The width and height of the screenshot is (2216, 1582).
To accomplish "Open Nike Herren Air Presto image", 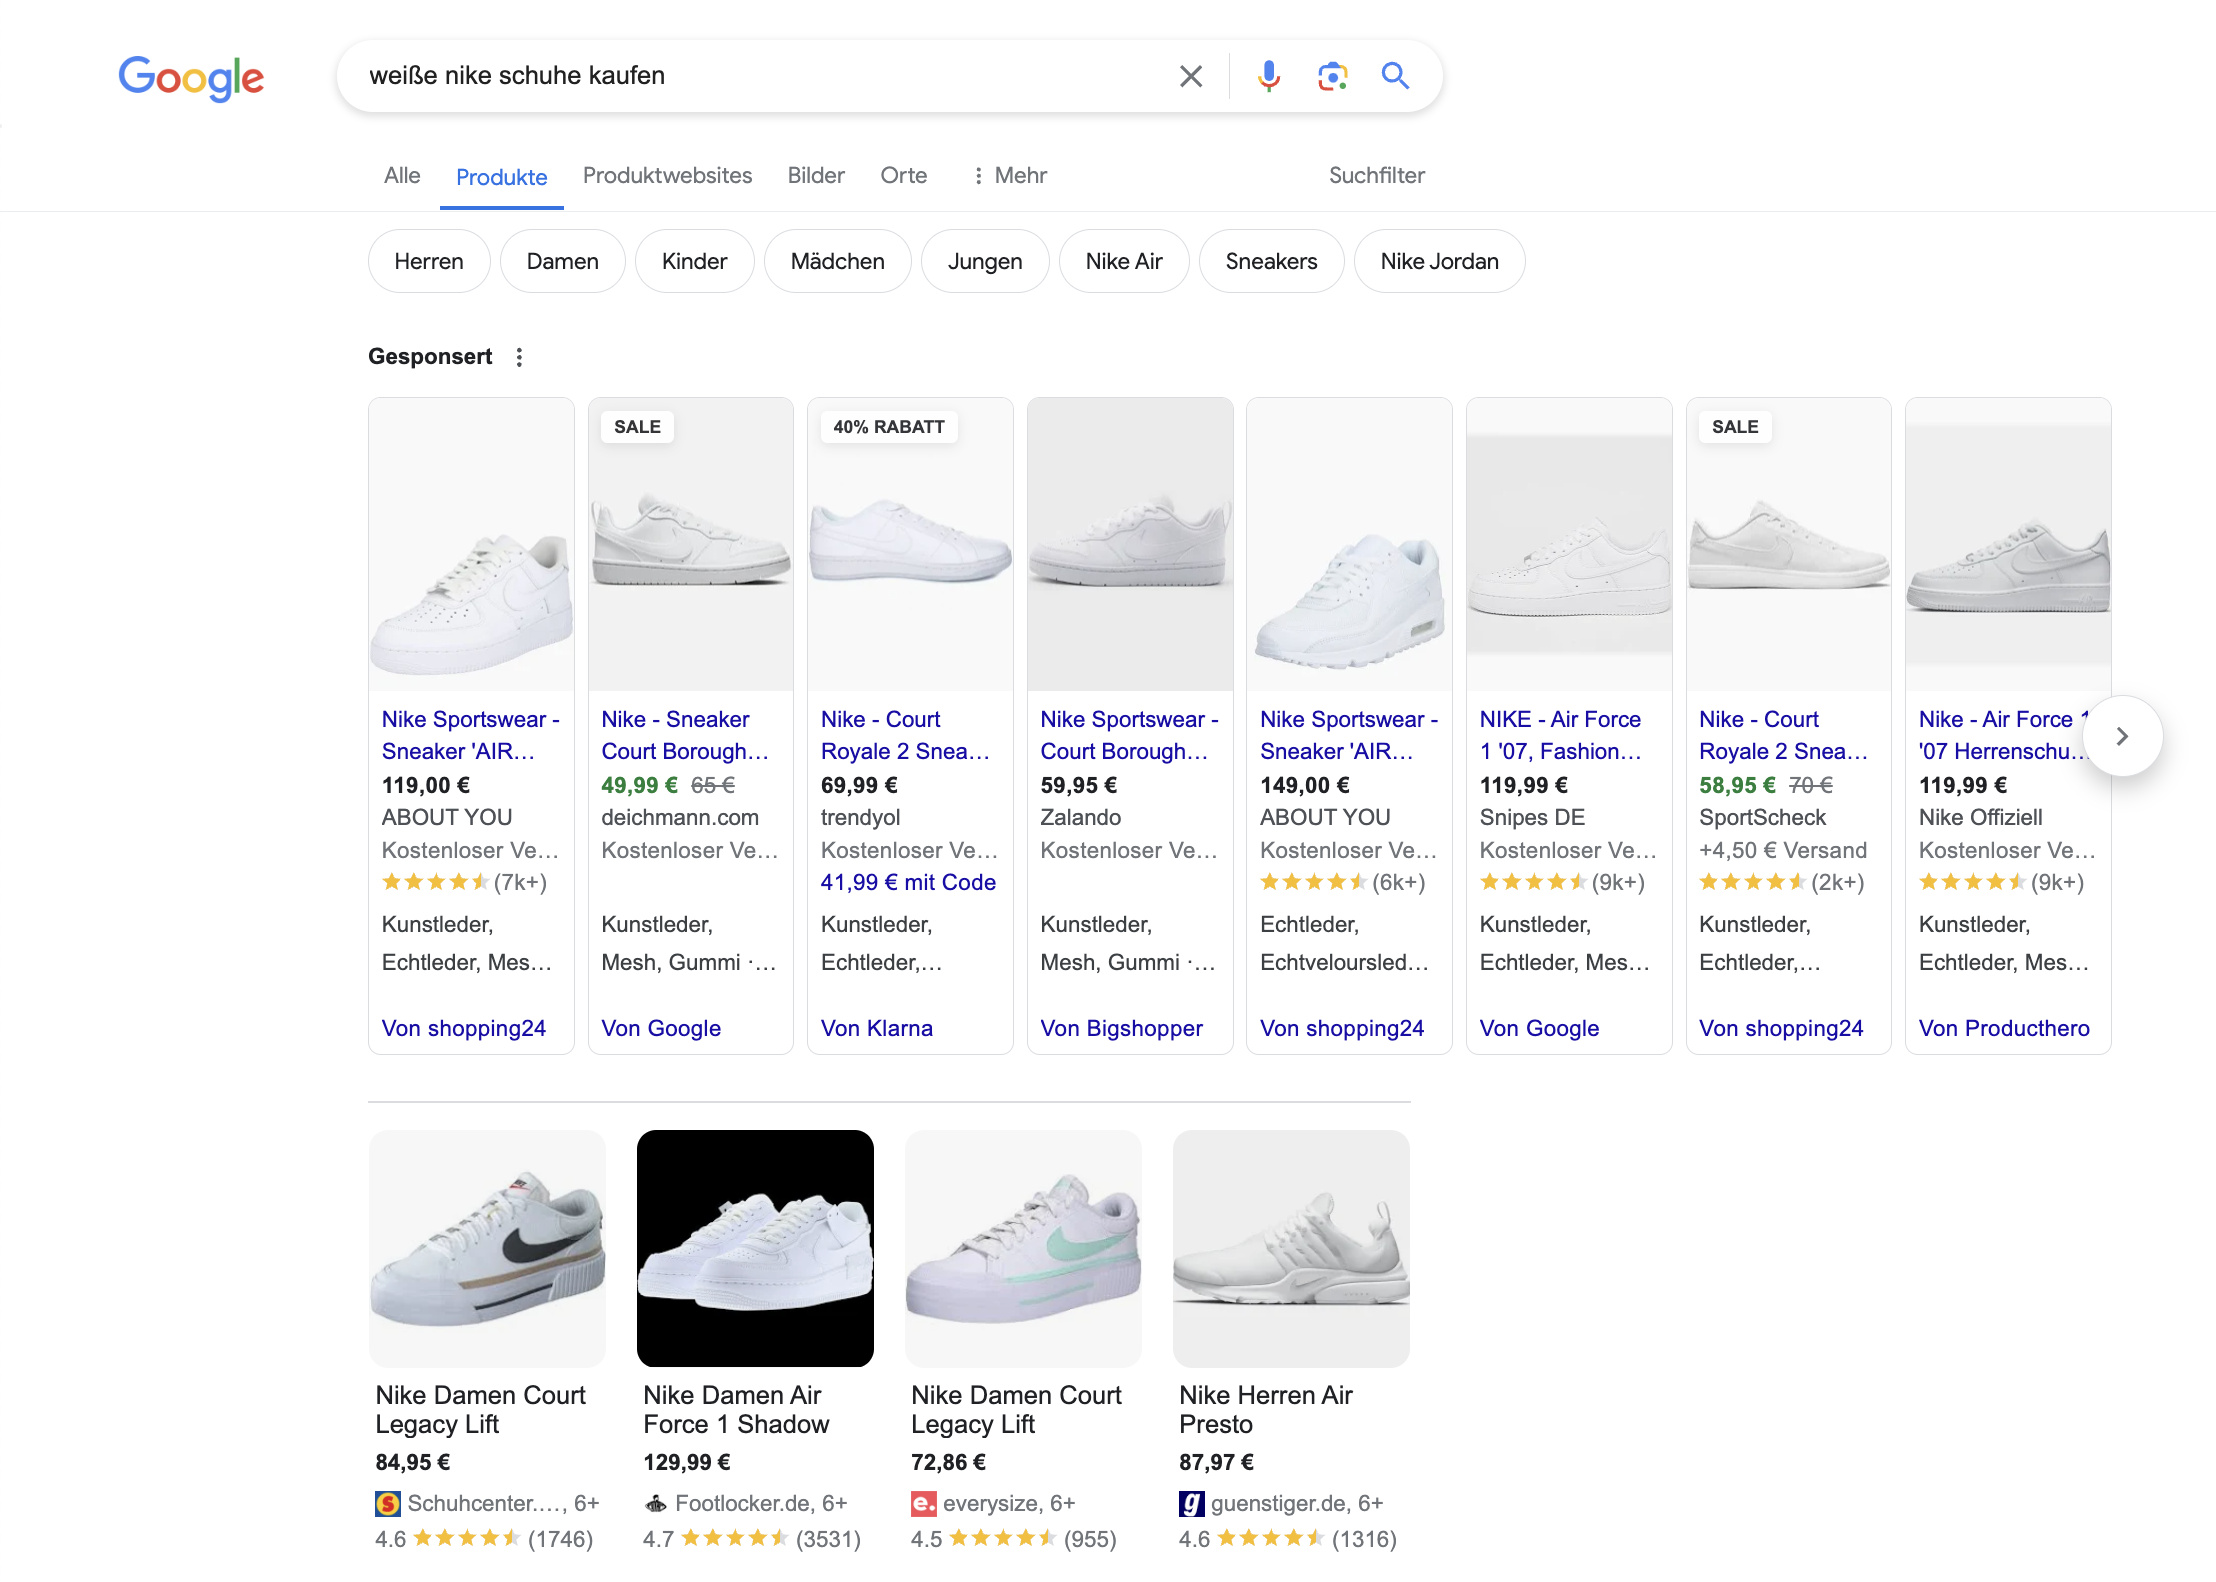I will pyautogui.click(x=1291, y=1248).
